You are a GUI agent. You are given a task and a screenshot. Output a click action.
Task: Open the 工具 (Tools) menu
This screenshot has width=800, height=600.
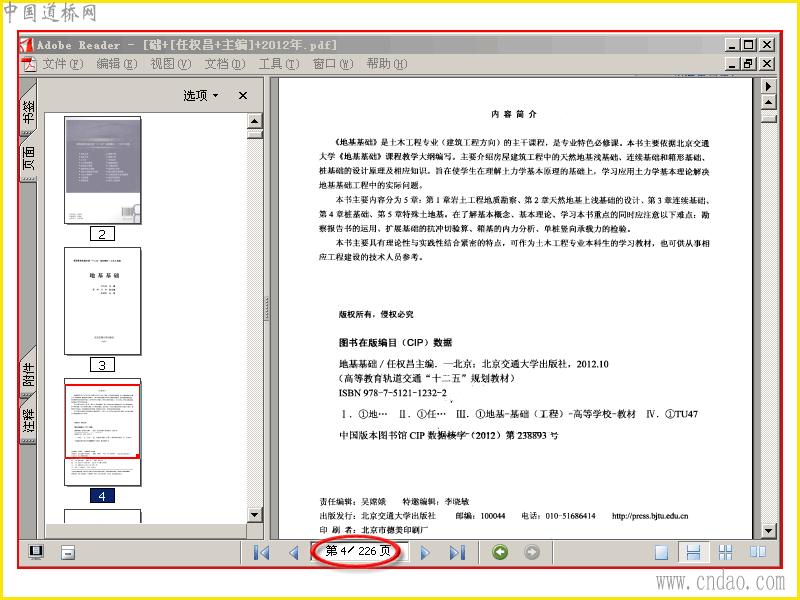(279, 64)
